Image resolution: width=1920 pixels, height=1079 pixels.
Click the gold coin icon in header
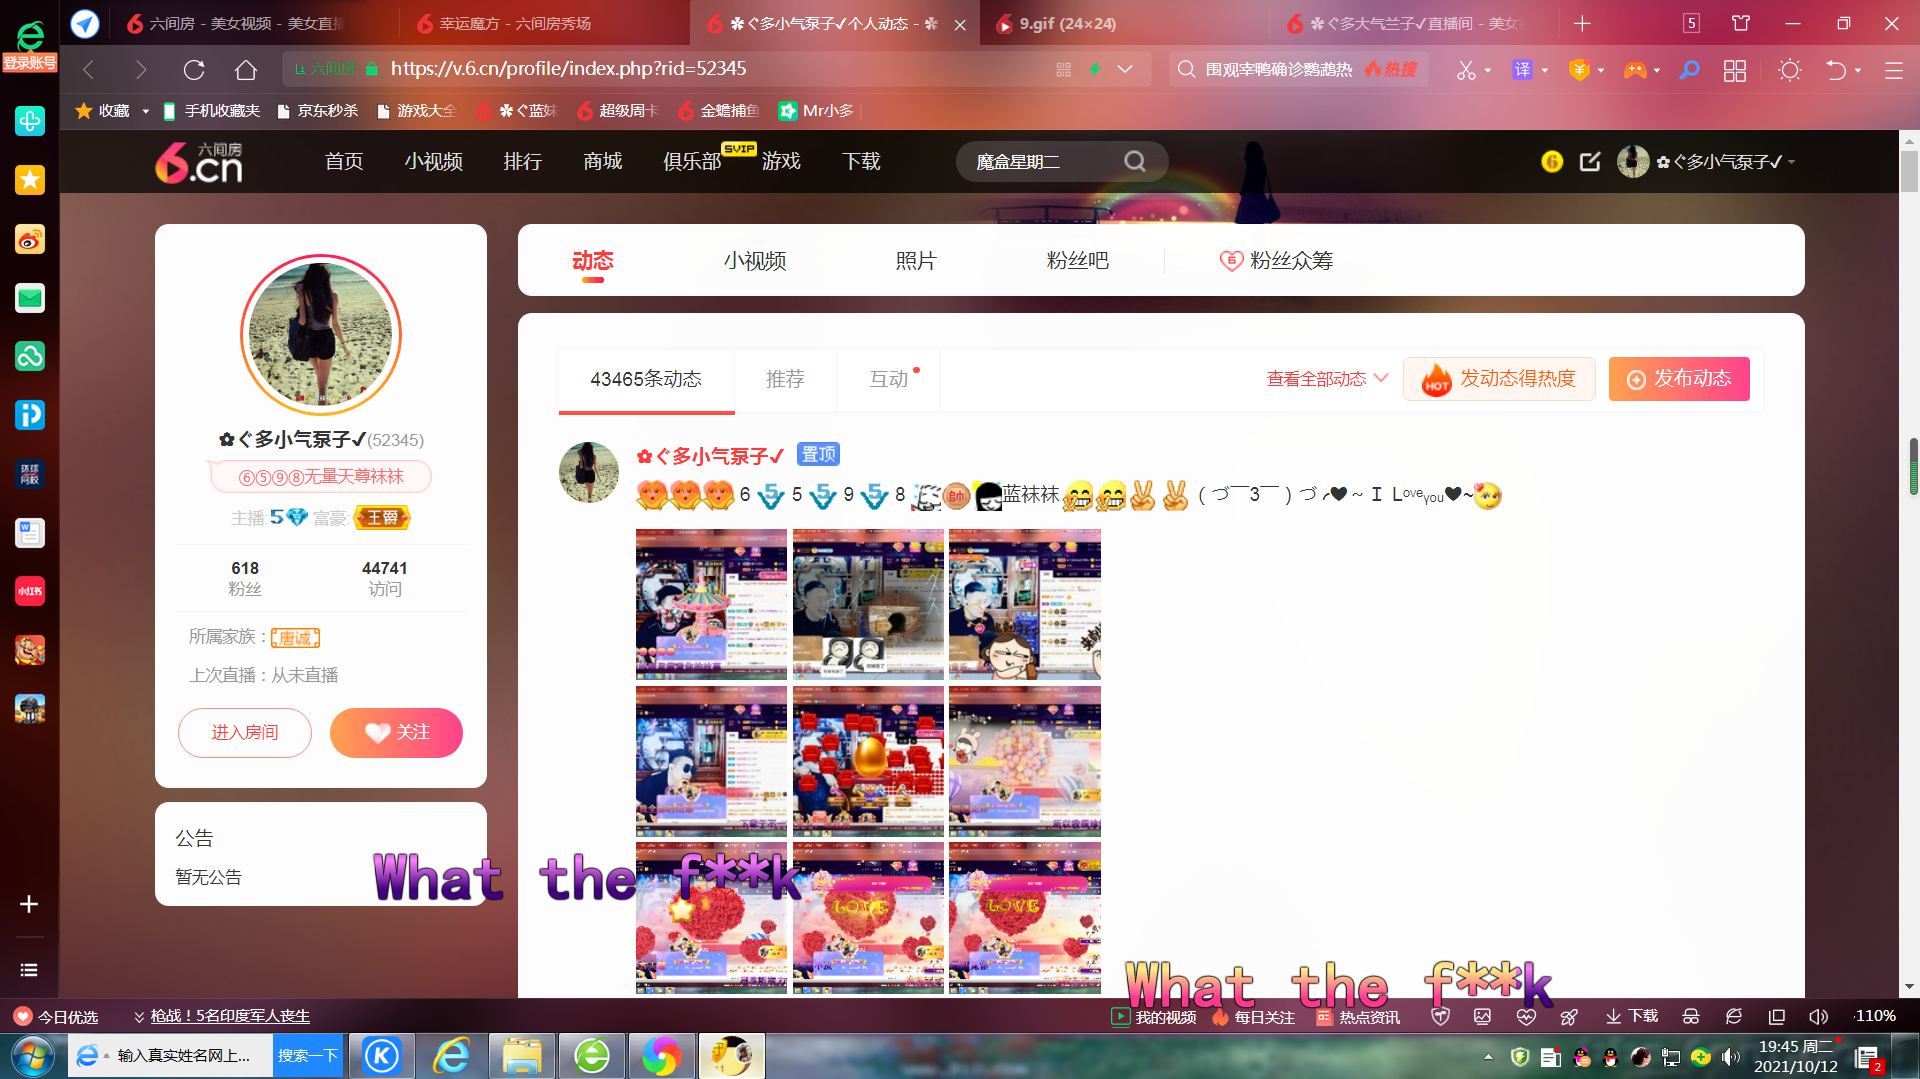point(1552,161)
